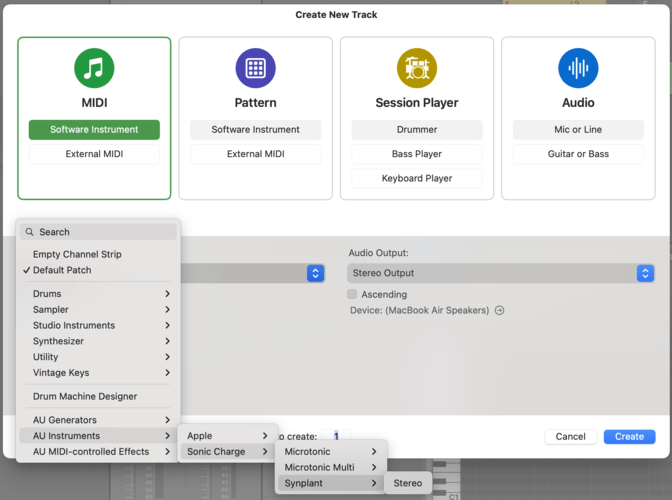Pick Empty Channel Strip menu entry
This screenshot has height=500, width=672.
77,254
